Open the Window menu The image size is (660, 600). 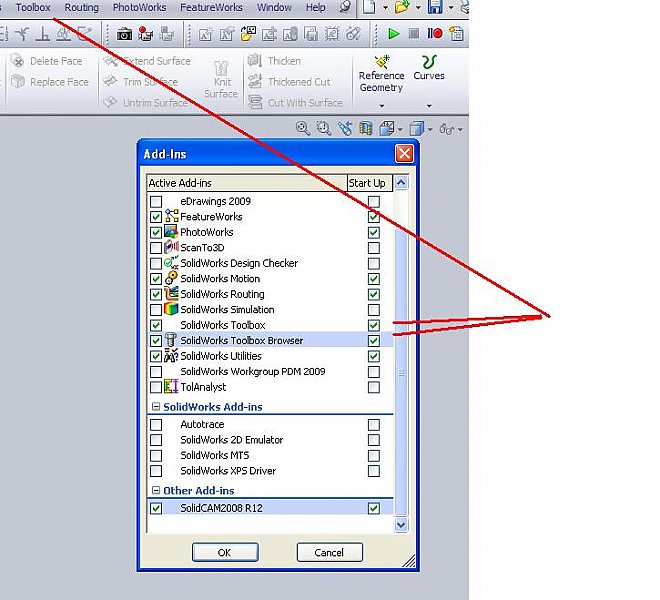(x=274, y=7)
